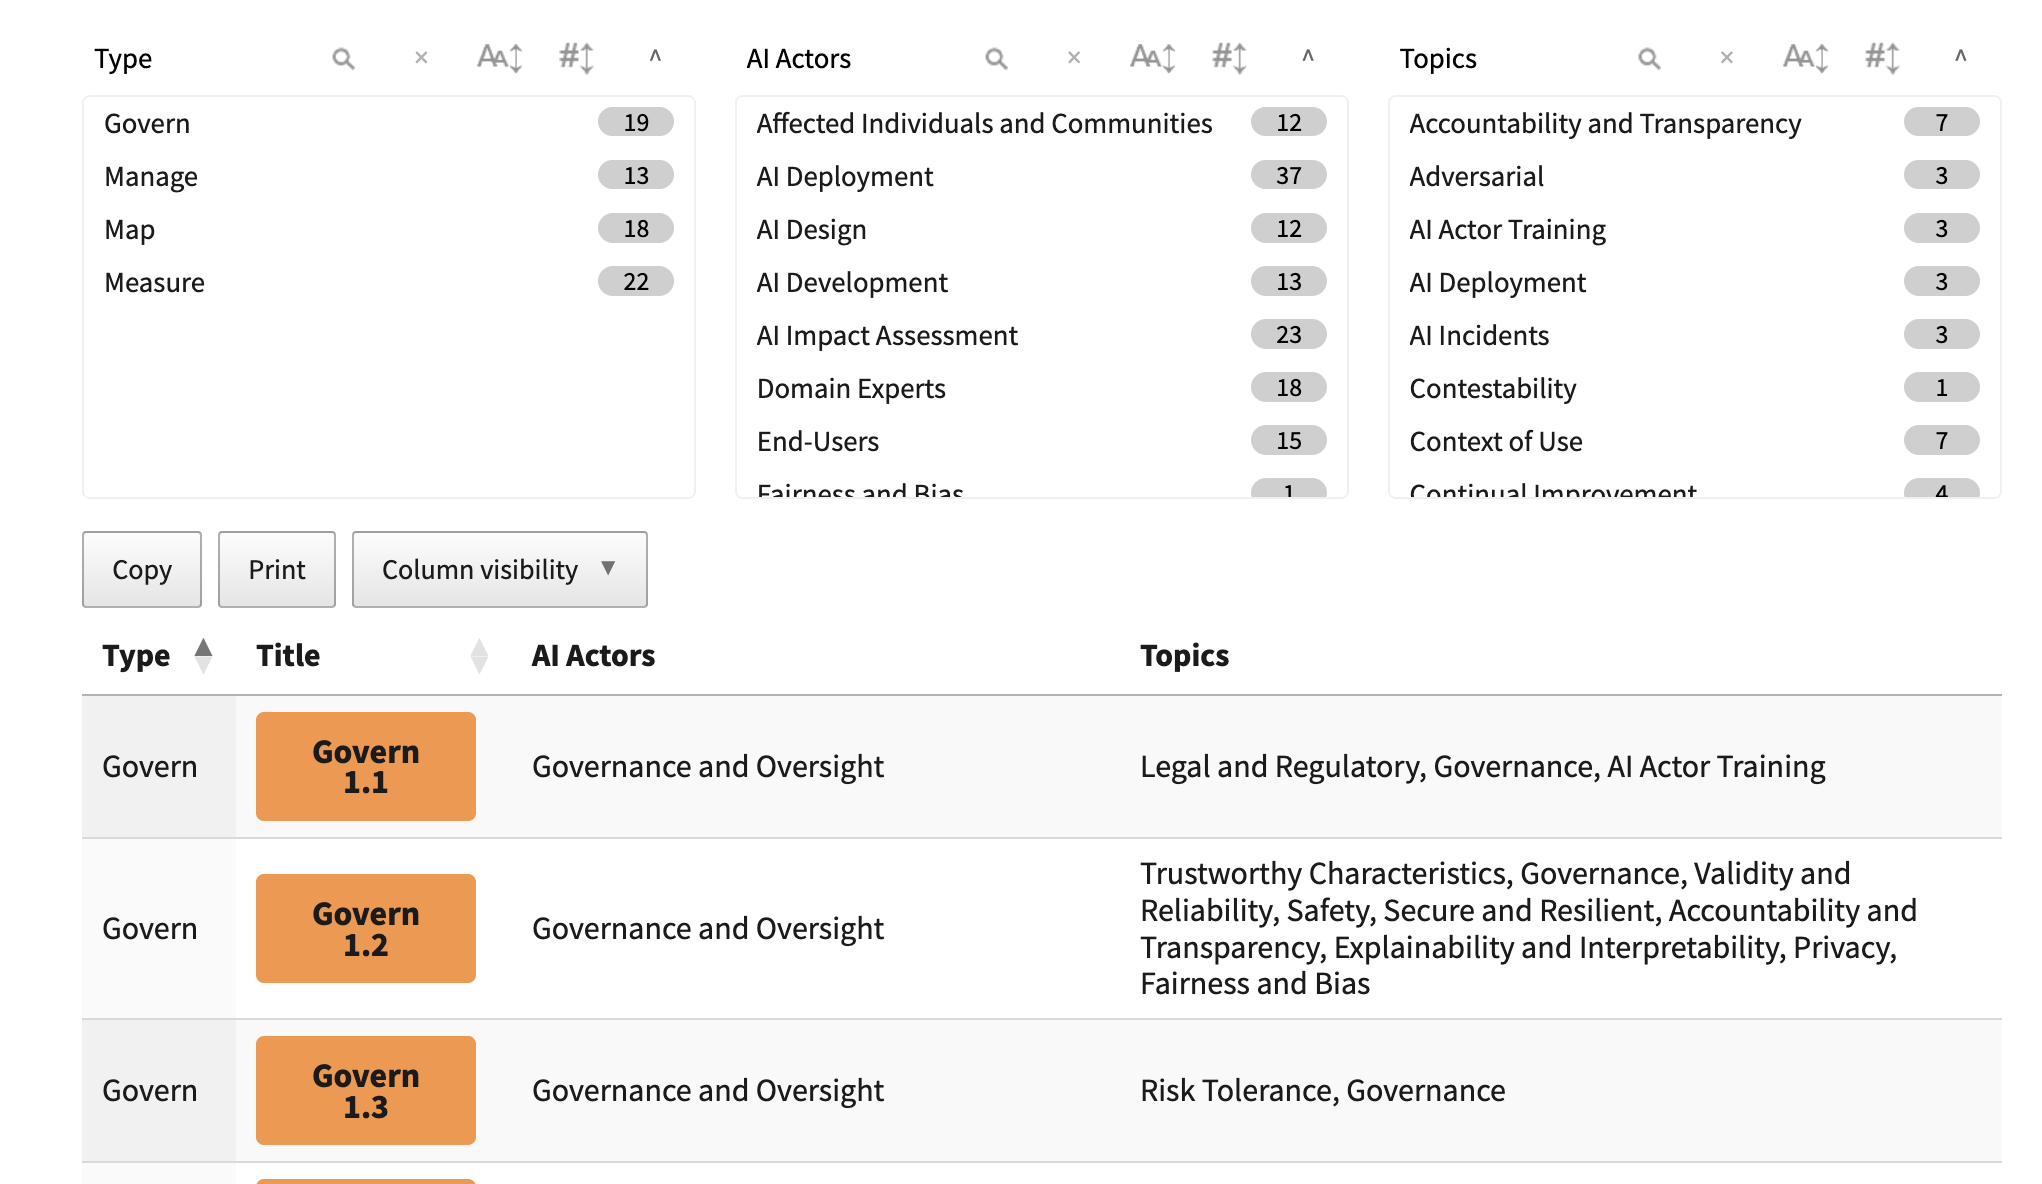
Task: Select End-Users actor filter
Action: point(1041,441)
